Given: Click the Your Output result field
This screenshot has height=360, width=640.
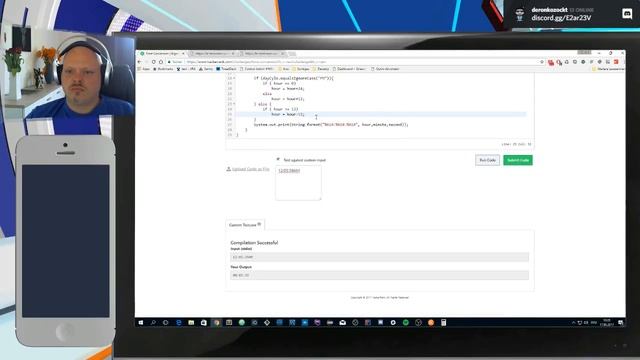Looking at the screenshot, I should 379,275.
